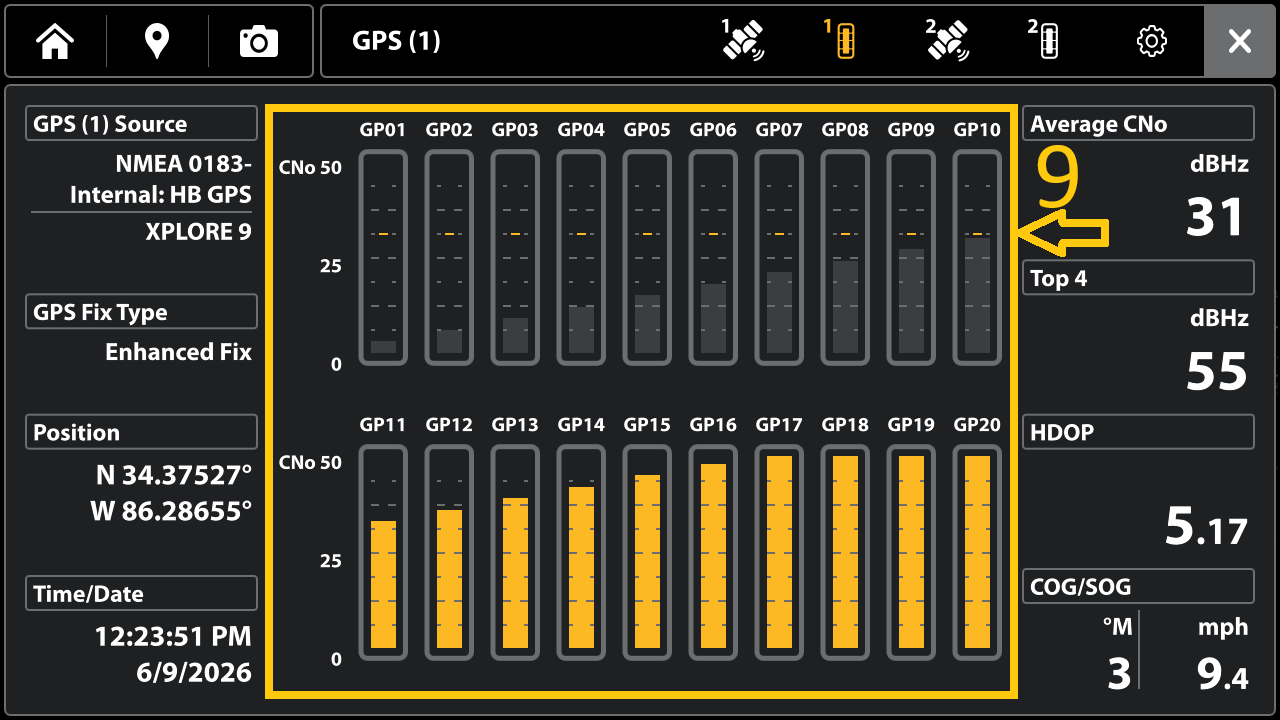Select the GP03 signal bar
1280x720 pixels.
[x=515, y=257]
